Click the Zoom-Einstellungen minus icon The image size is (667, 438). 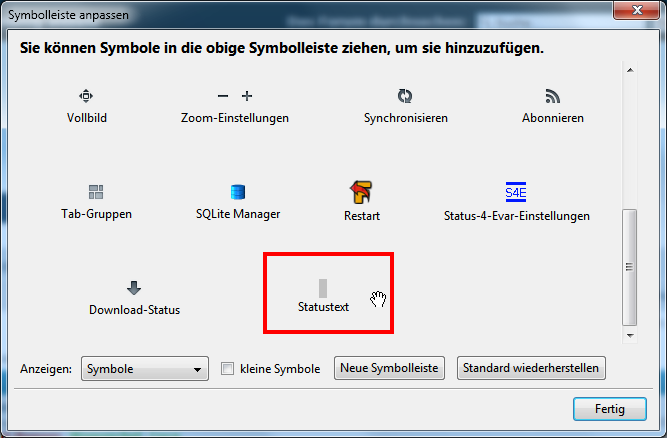(x=222, y=96)
